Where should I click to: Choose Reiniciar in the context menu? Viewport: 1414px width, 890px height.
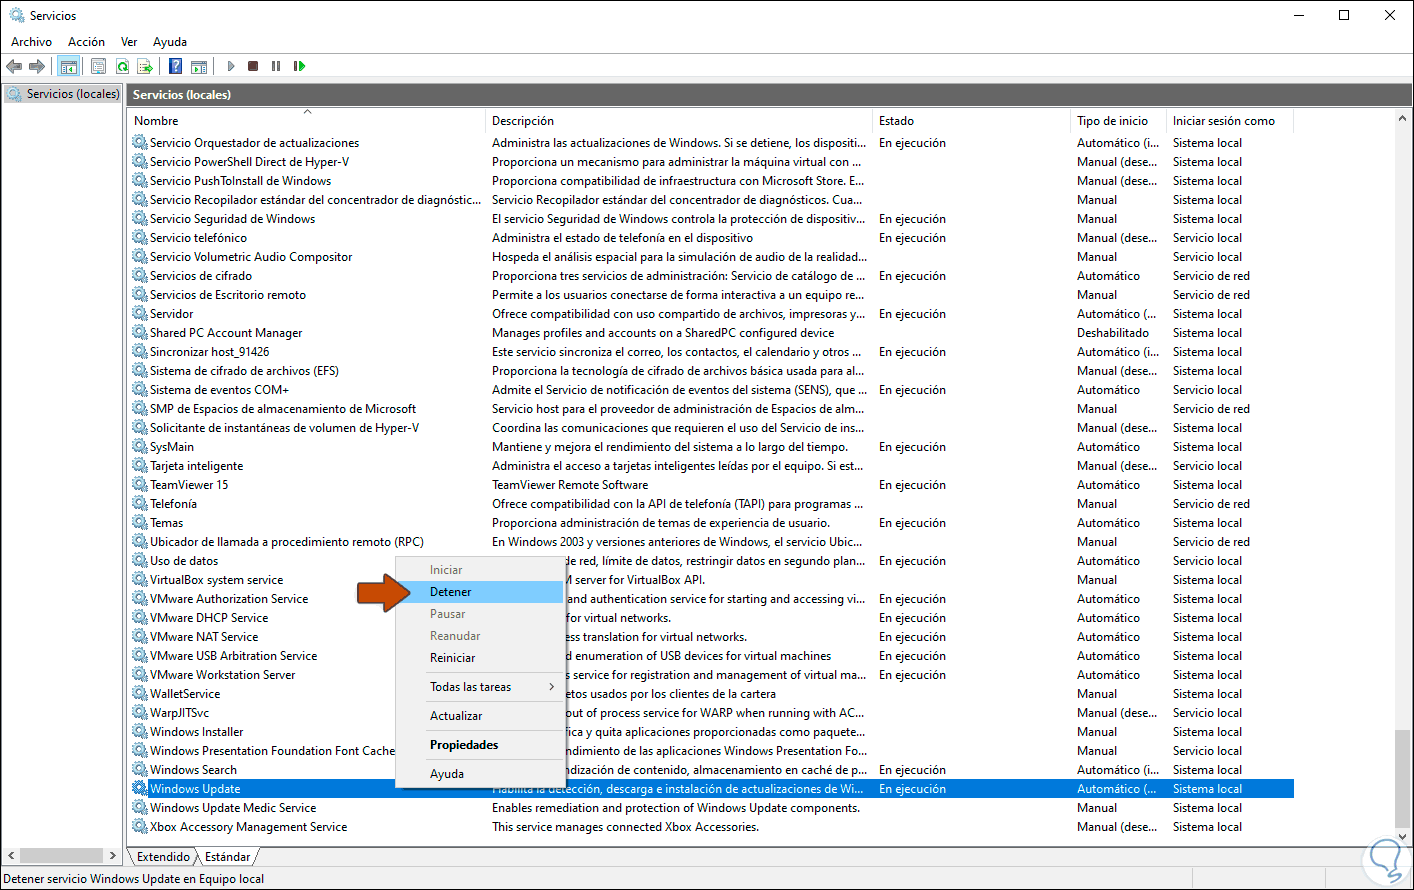(x=480, y=658)
